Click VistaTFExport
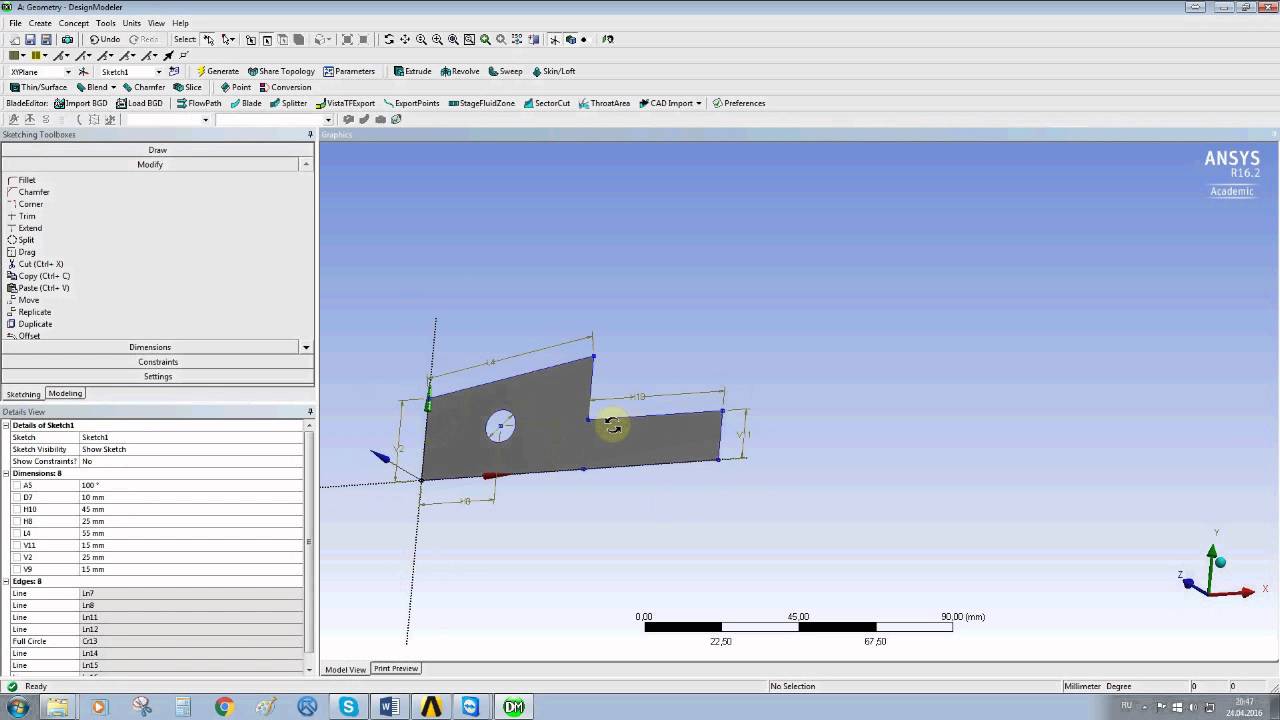Image resolution: width=1280 pixels, height=720 pixels. tap(345, 103)
